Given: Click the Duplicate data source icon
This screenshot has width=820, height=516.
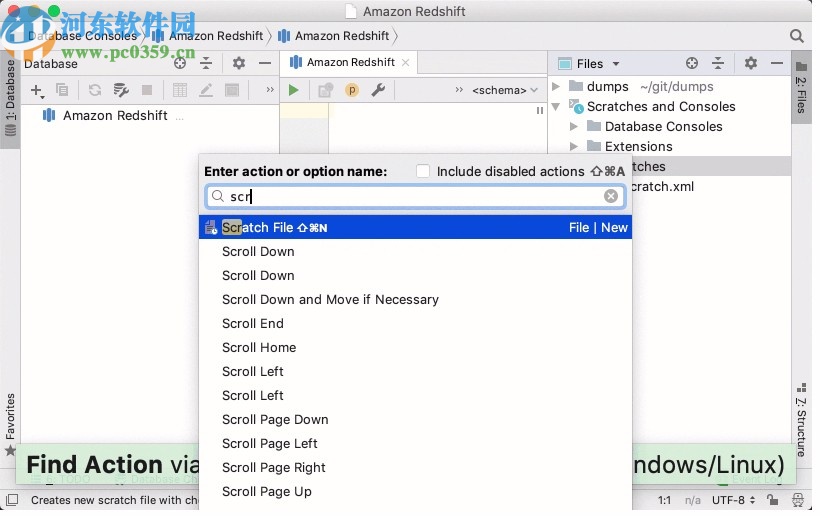Looking at the screenshot, I should point(62,90).
